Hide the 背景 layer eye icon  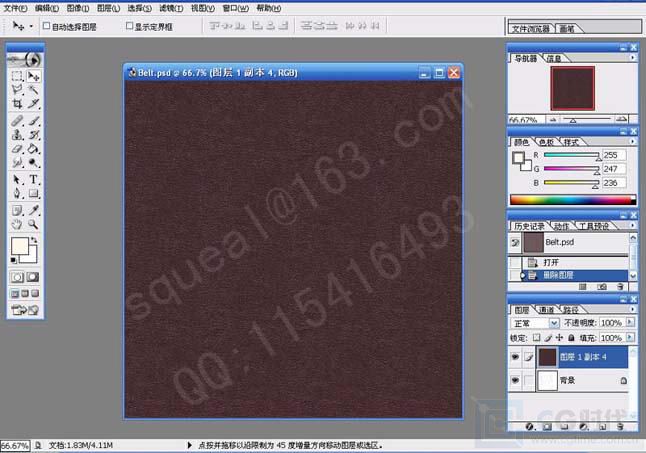coord(515,380)
